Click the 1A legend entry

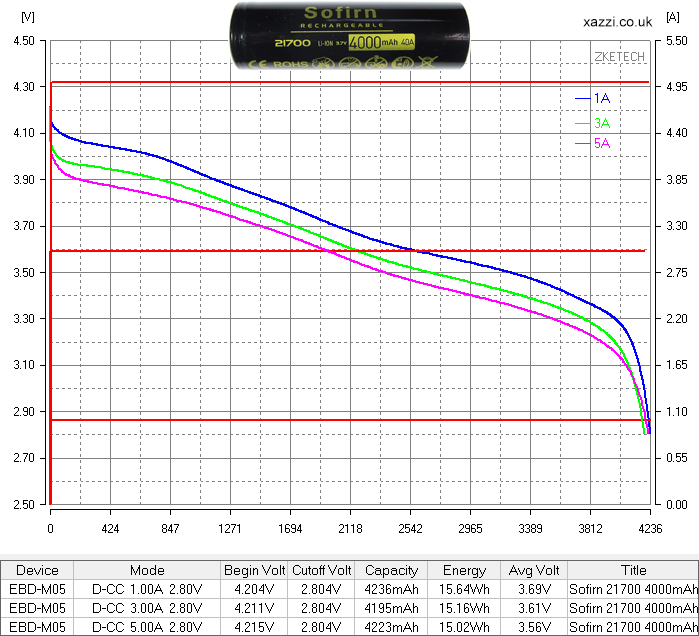point(592,98)
